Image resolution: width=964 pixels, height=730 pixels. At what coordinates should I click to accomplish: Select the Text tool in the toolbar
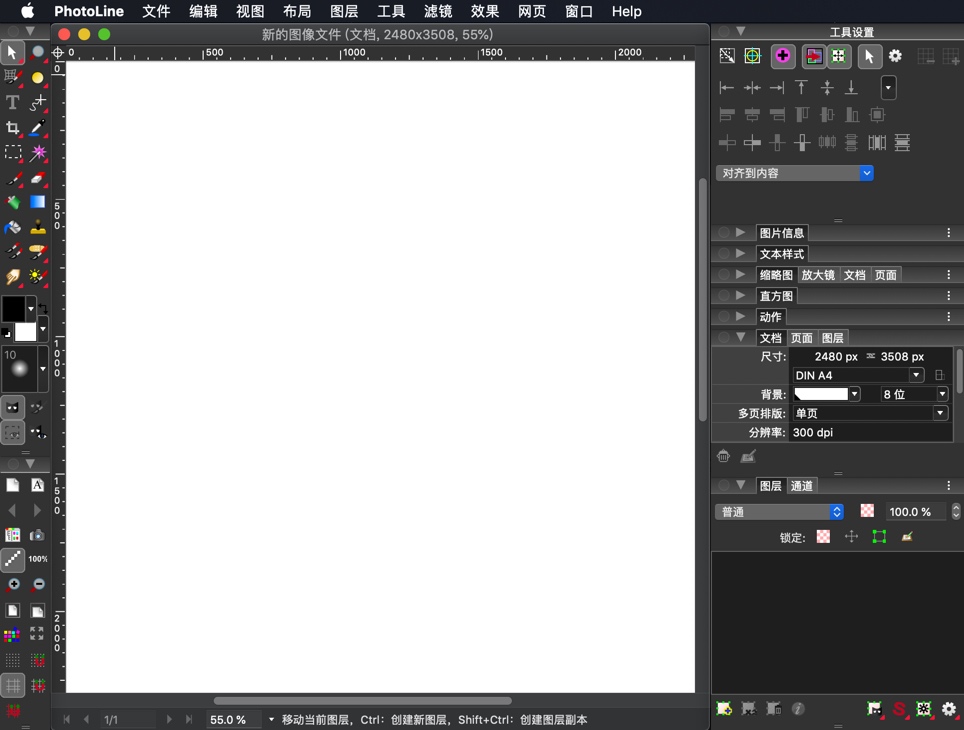[12, 102]
